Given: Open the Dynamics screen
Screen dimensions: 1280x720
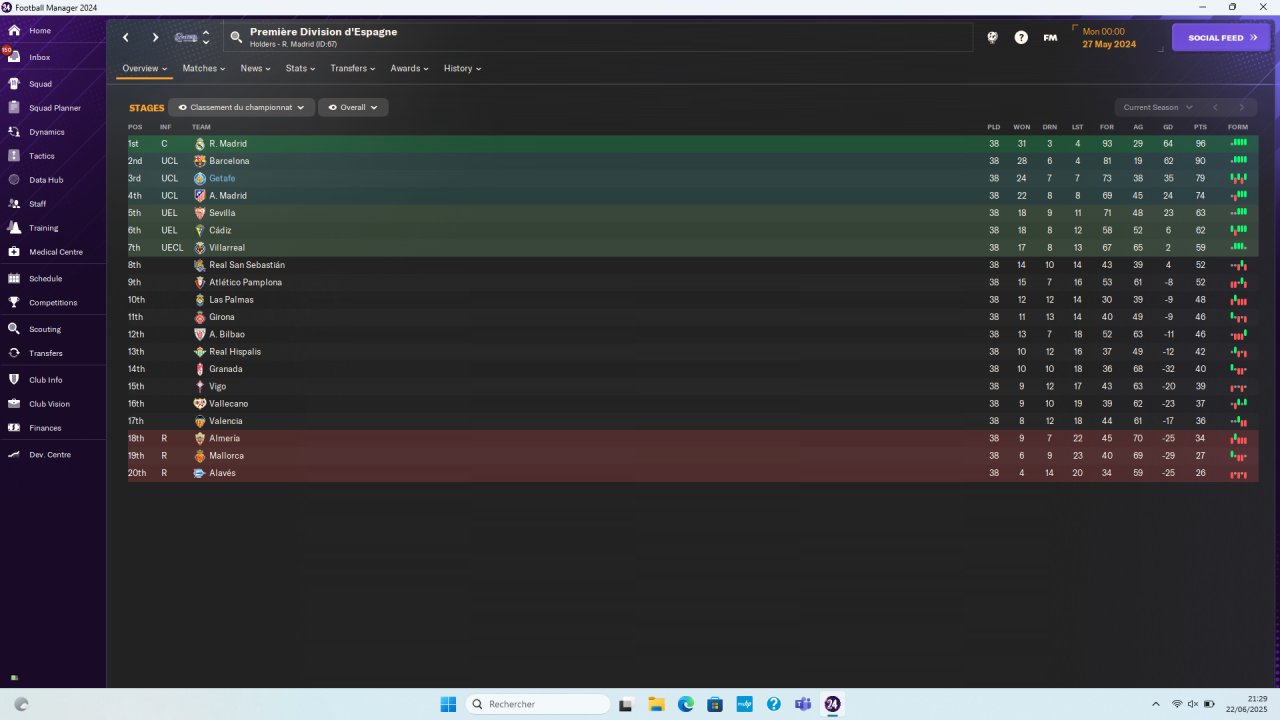Looking at the screenshot, I should coord(46,132).
